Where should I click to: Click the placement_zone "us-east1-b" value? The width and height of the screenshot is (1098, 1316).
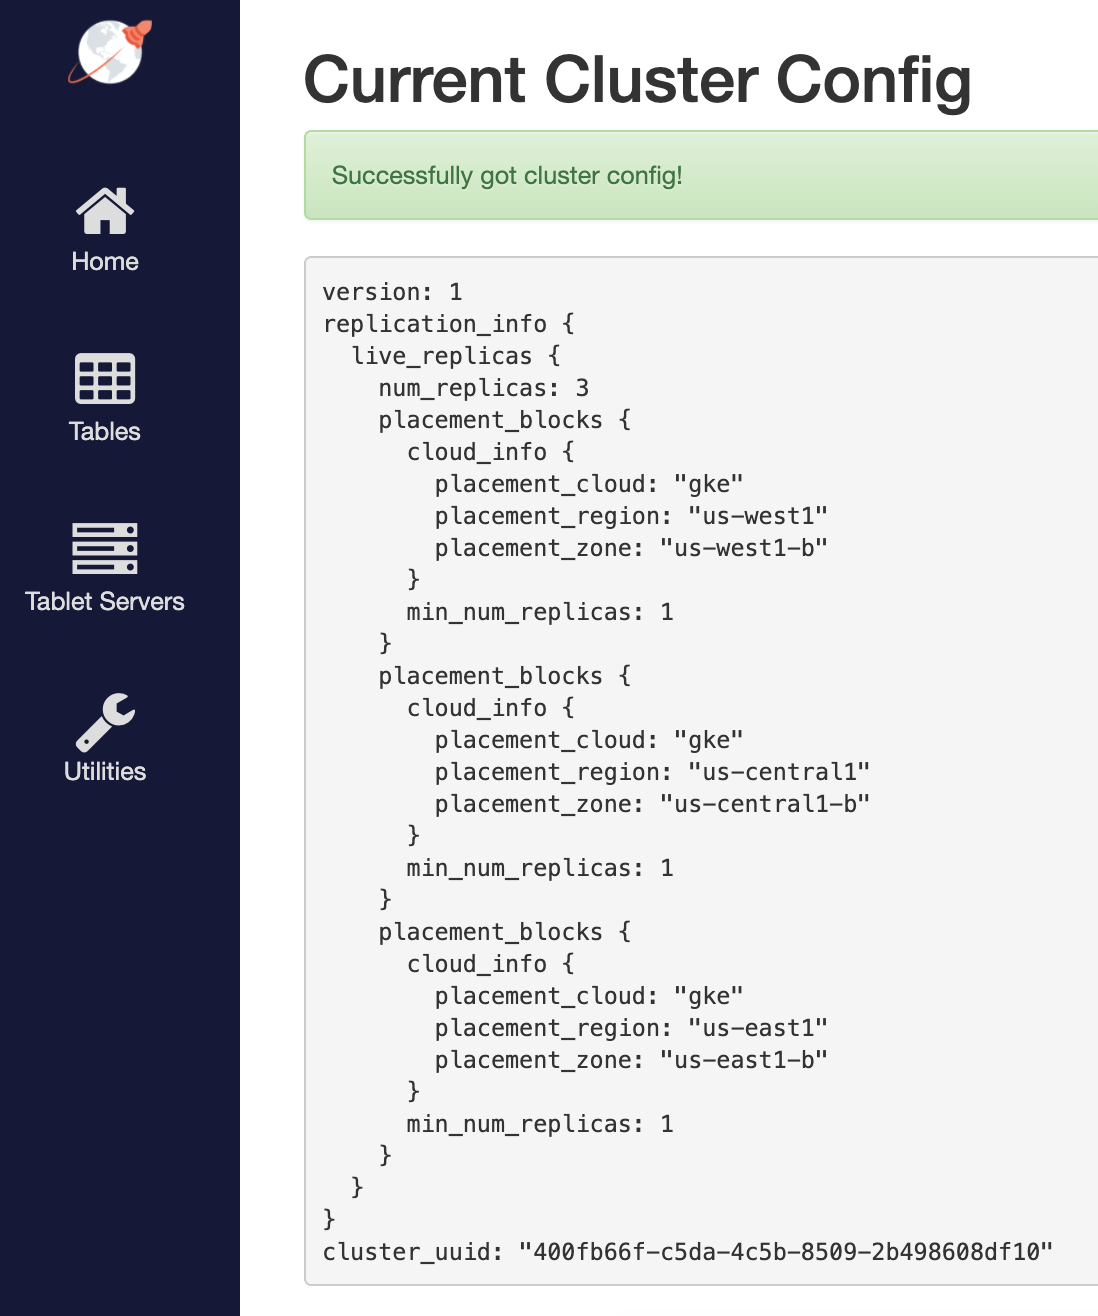click(x=743, y=1060)
